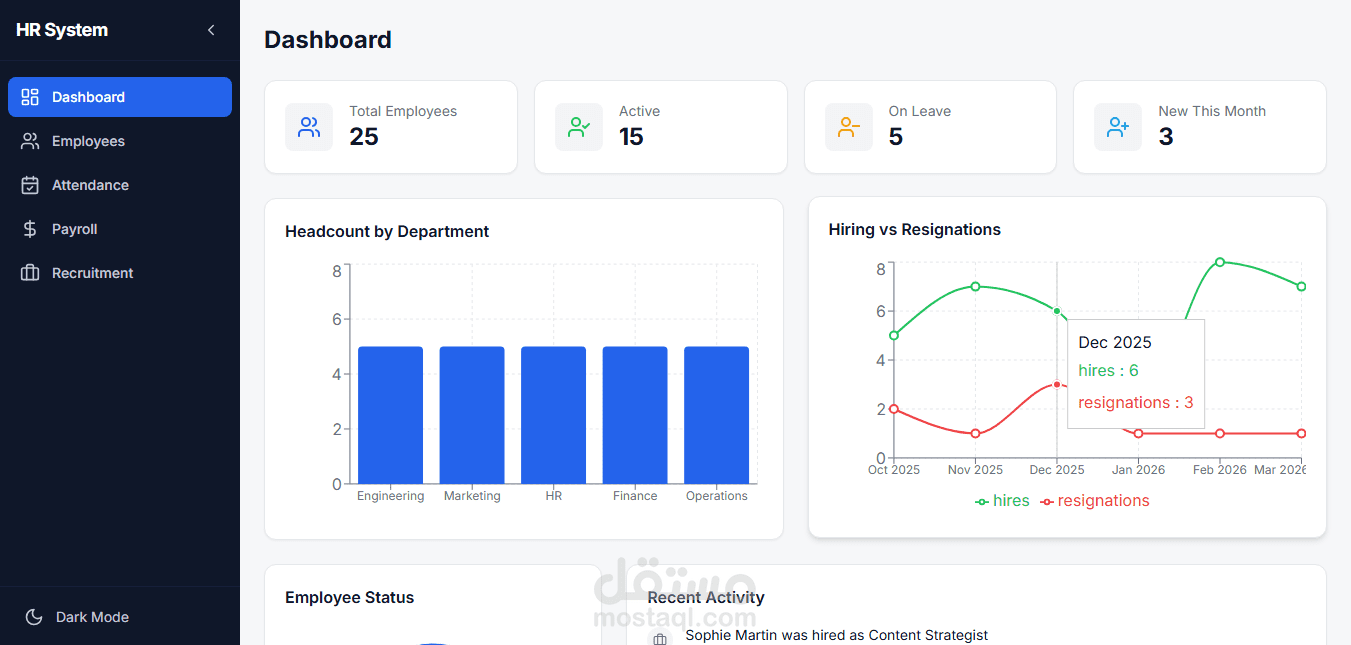Click the On Leave value 5
The height and width of the screenshot is (645, 1351).
point(896,137)
